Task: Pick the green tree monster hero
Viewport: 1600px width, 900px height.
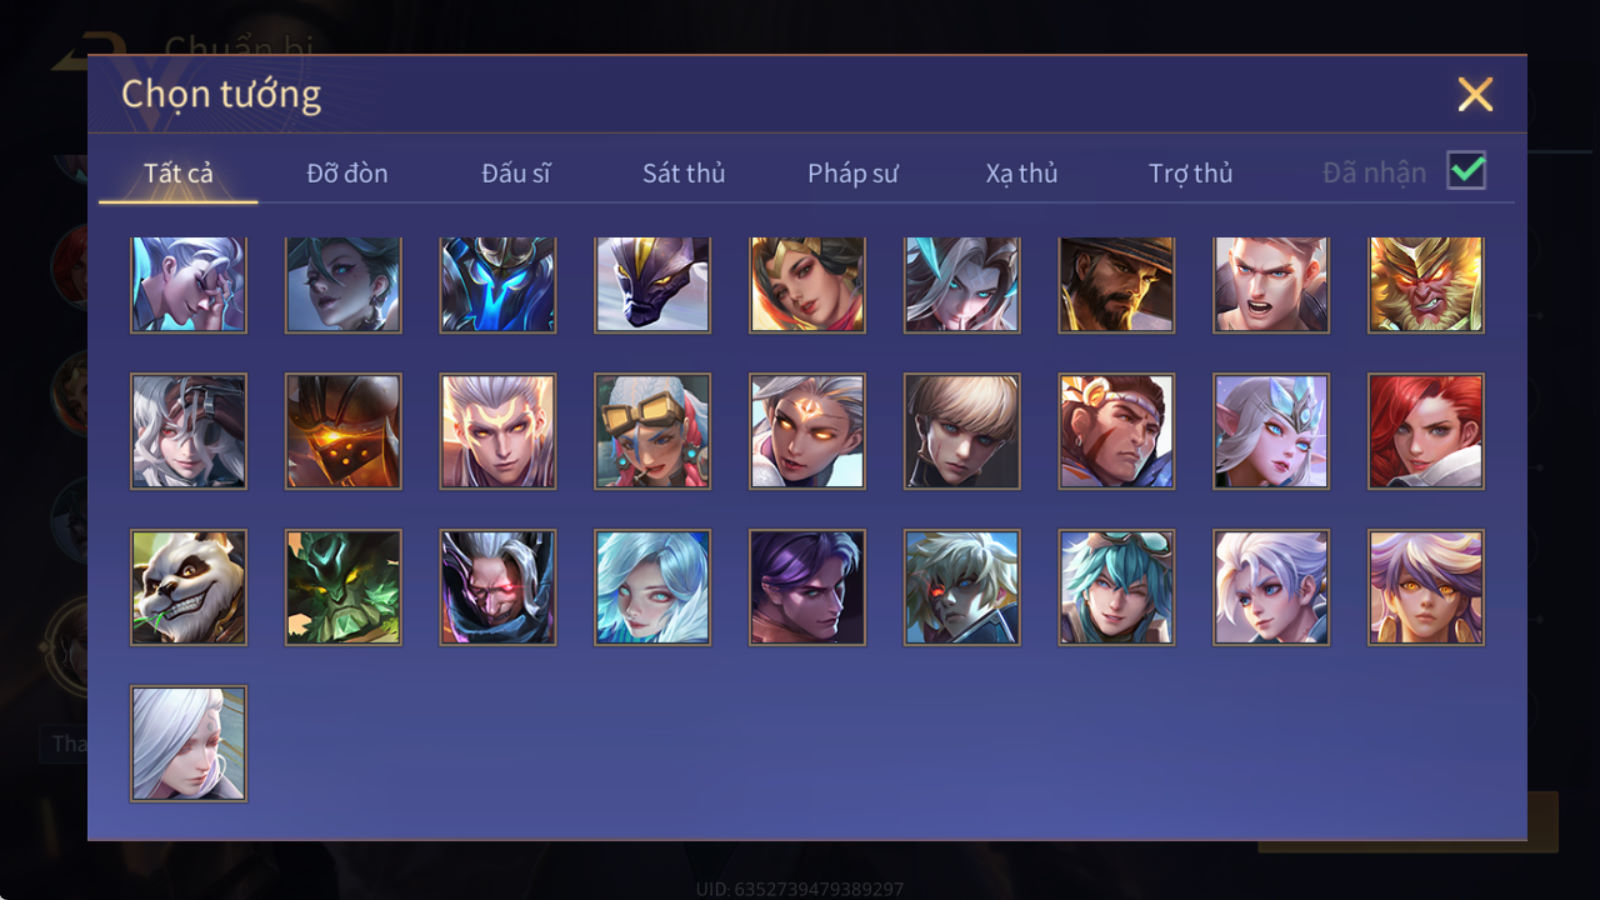Action: [343, 587]
